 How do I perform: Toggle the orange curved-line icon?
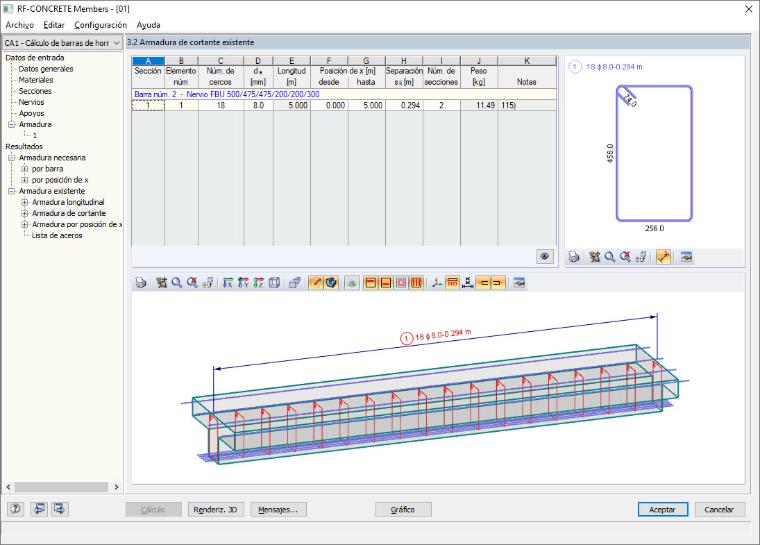point(316,282)
